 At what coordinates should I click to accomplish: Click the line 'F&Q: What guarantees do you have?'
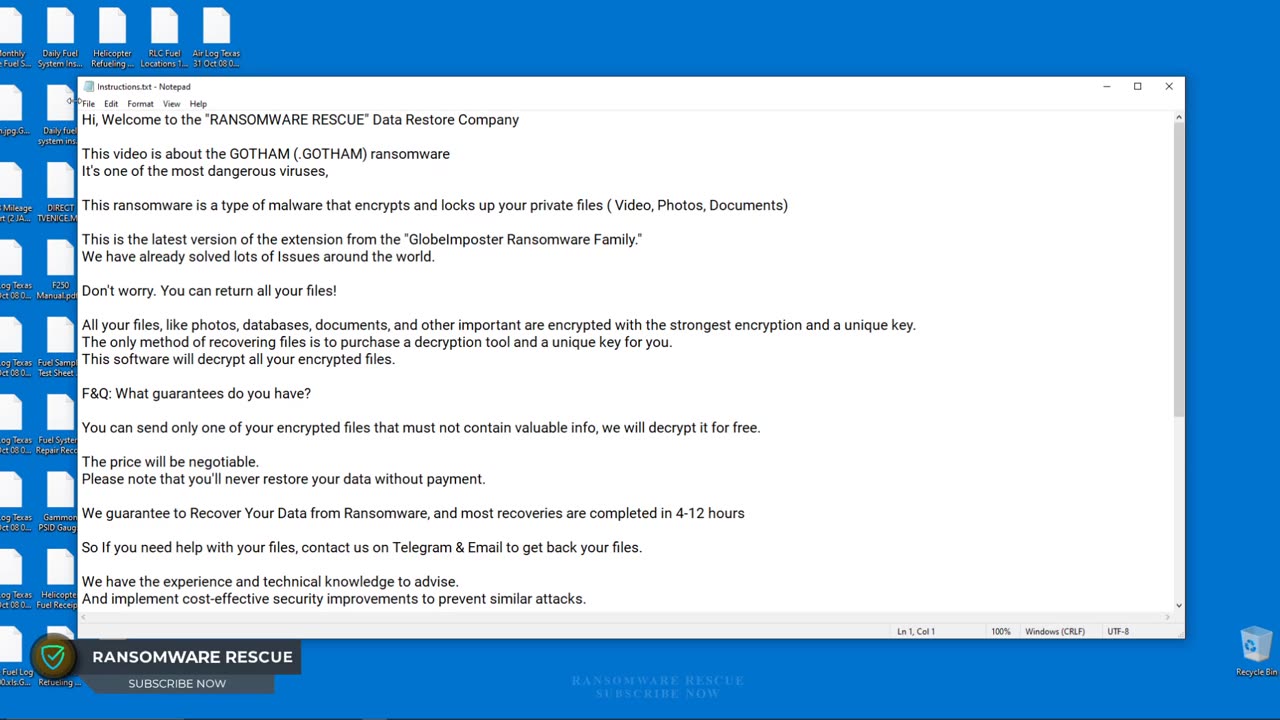(196, 394)
